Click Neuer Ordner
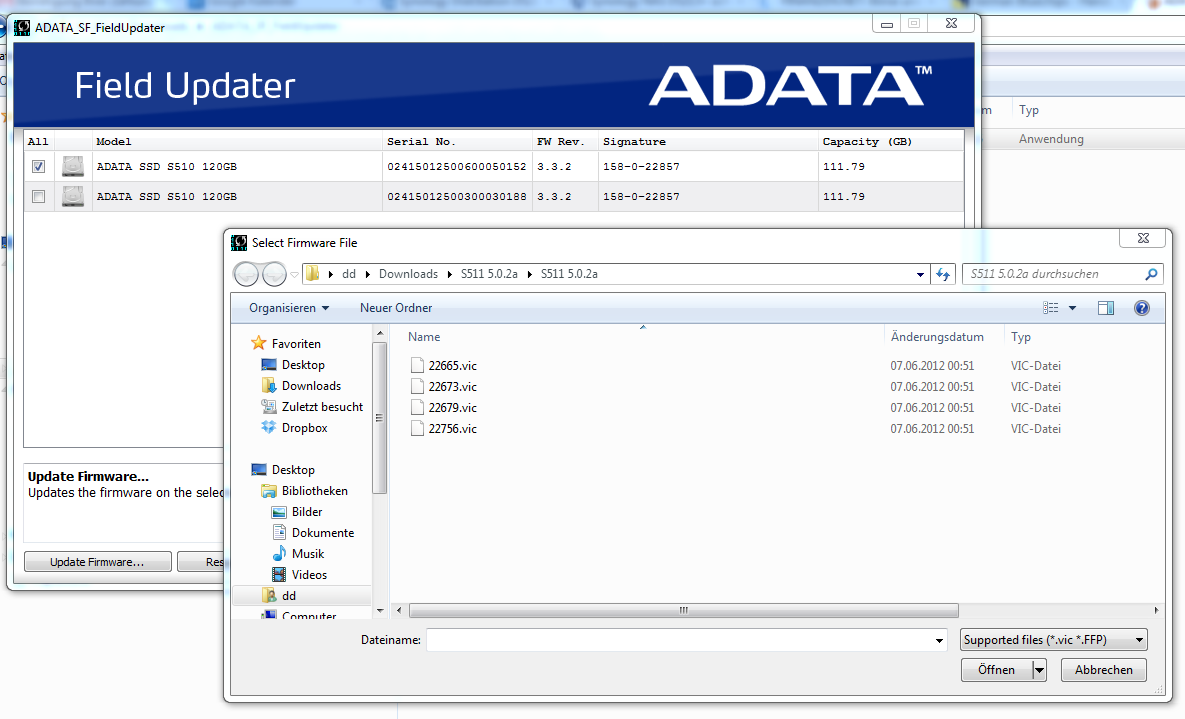The width and height of the screenshot is (1185, 719). pyautogui.click(x=396, y=308)
